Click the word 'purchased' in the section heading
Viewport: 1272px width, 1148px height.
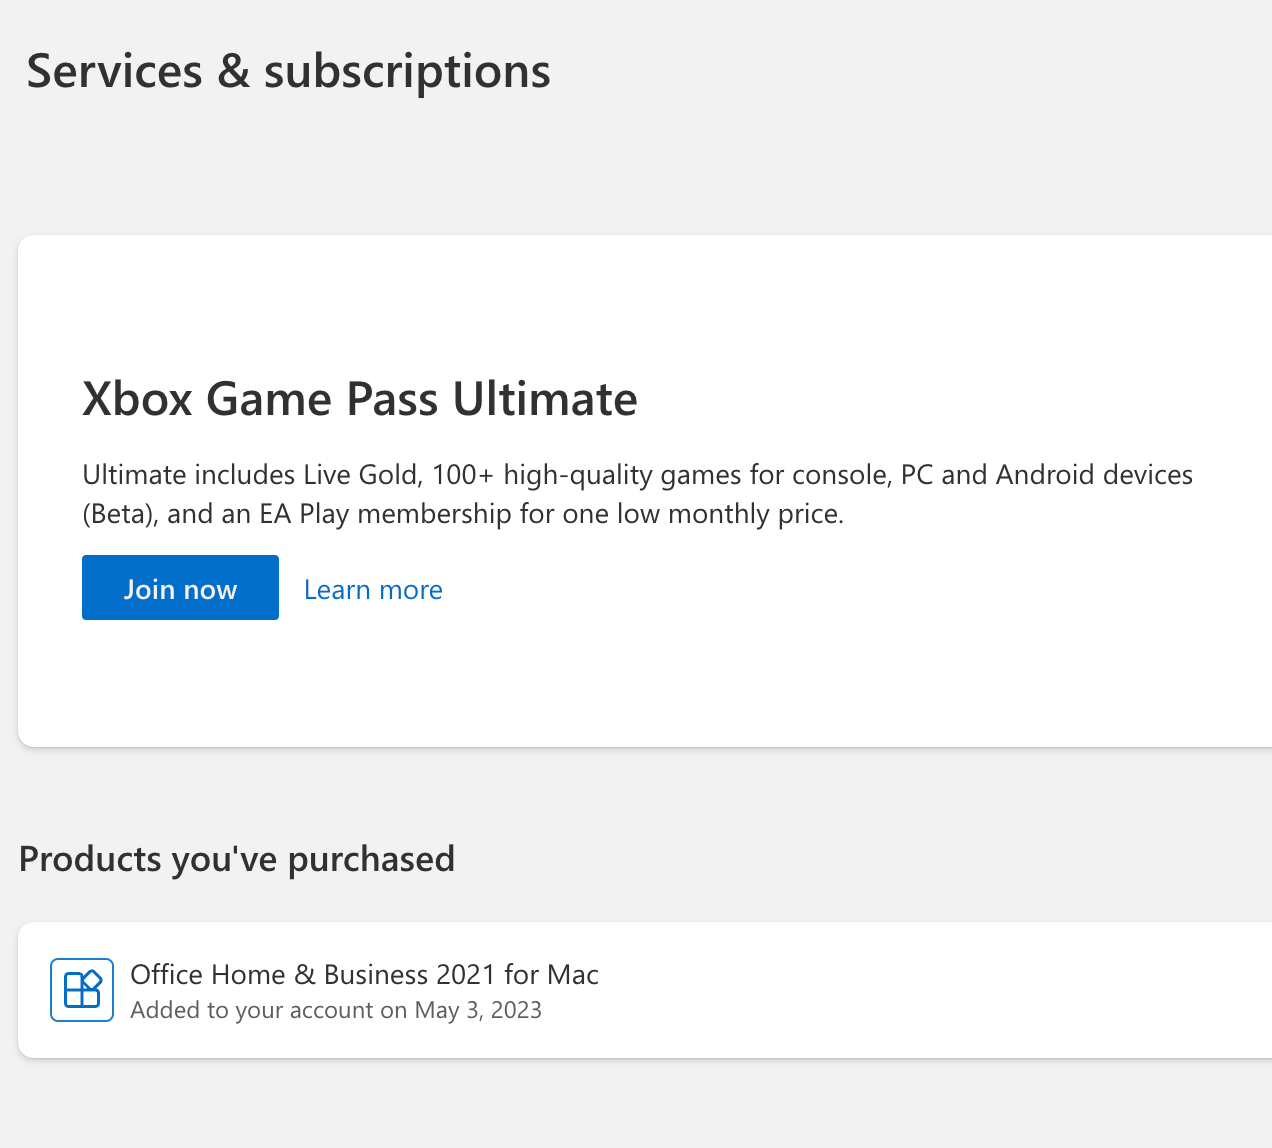click(x=371, y=859)
